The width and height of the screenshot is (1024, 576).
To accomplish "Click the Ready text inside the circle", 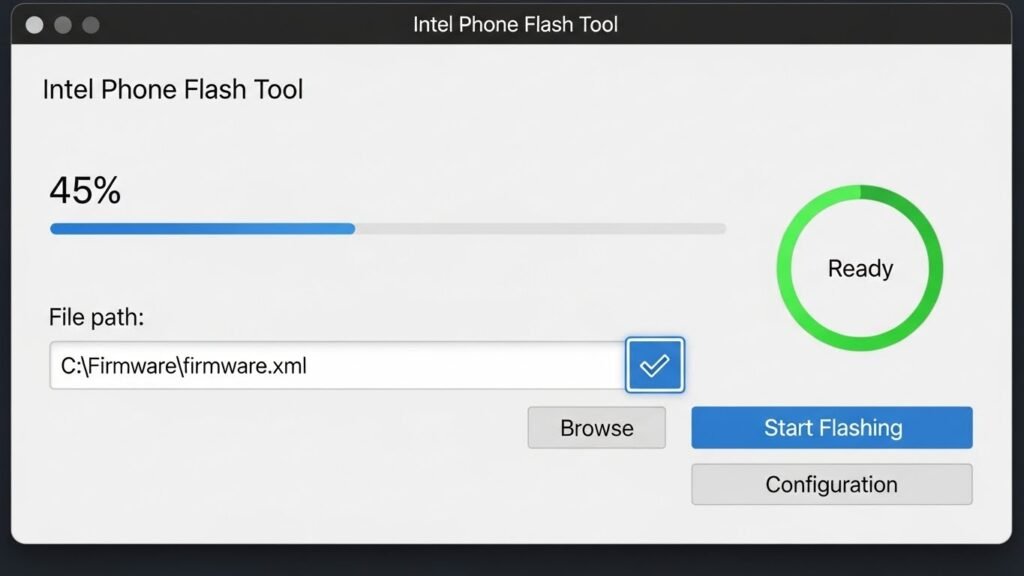I will [859, 268].
